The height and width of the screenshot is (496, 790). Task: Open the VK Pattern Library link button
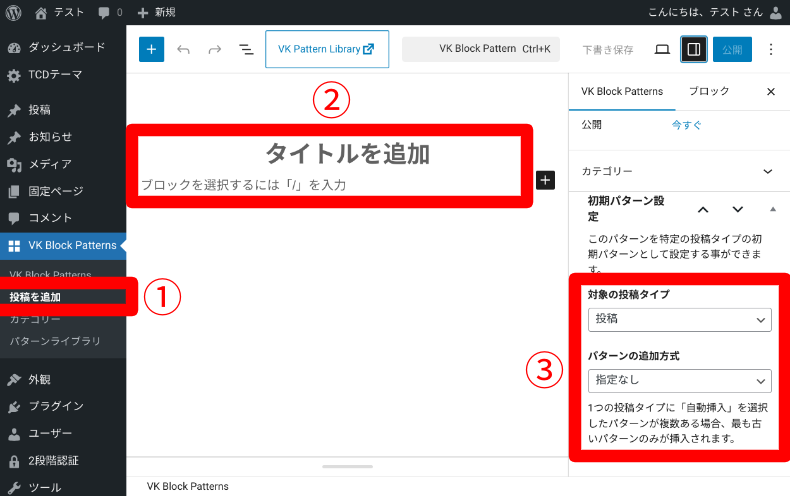[327, 49]
